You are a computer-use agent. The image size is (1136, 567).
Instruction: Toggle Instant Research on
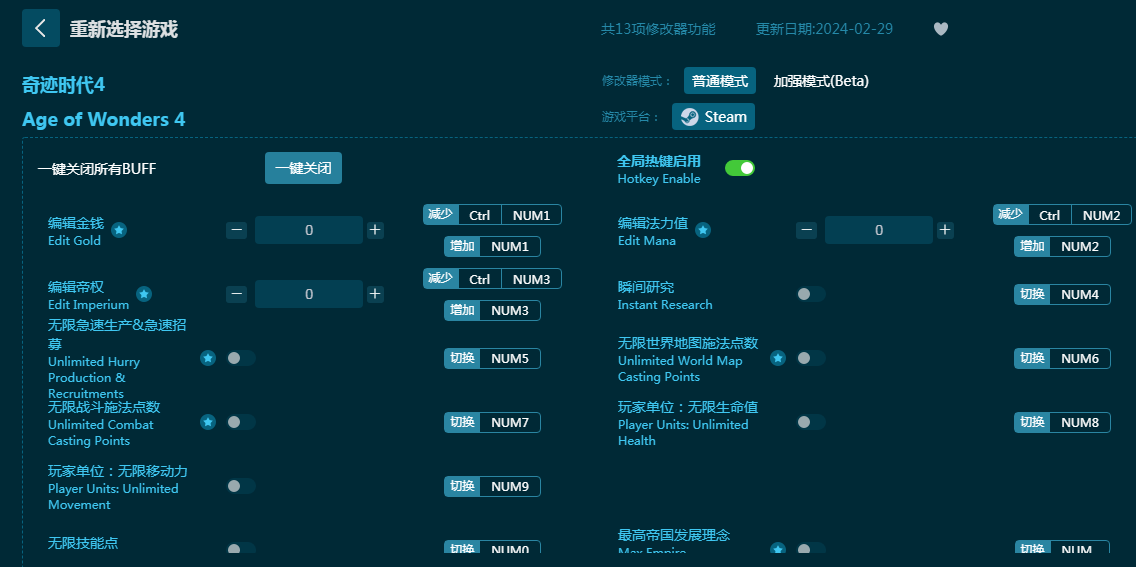811,294
